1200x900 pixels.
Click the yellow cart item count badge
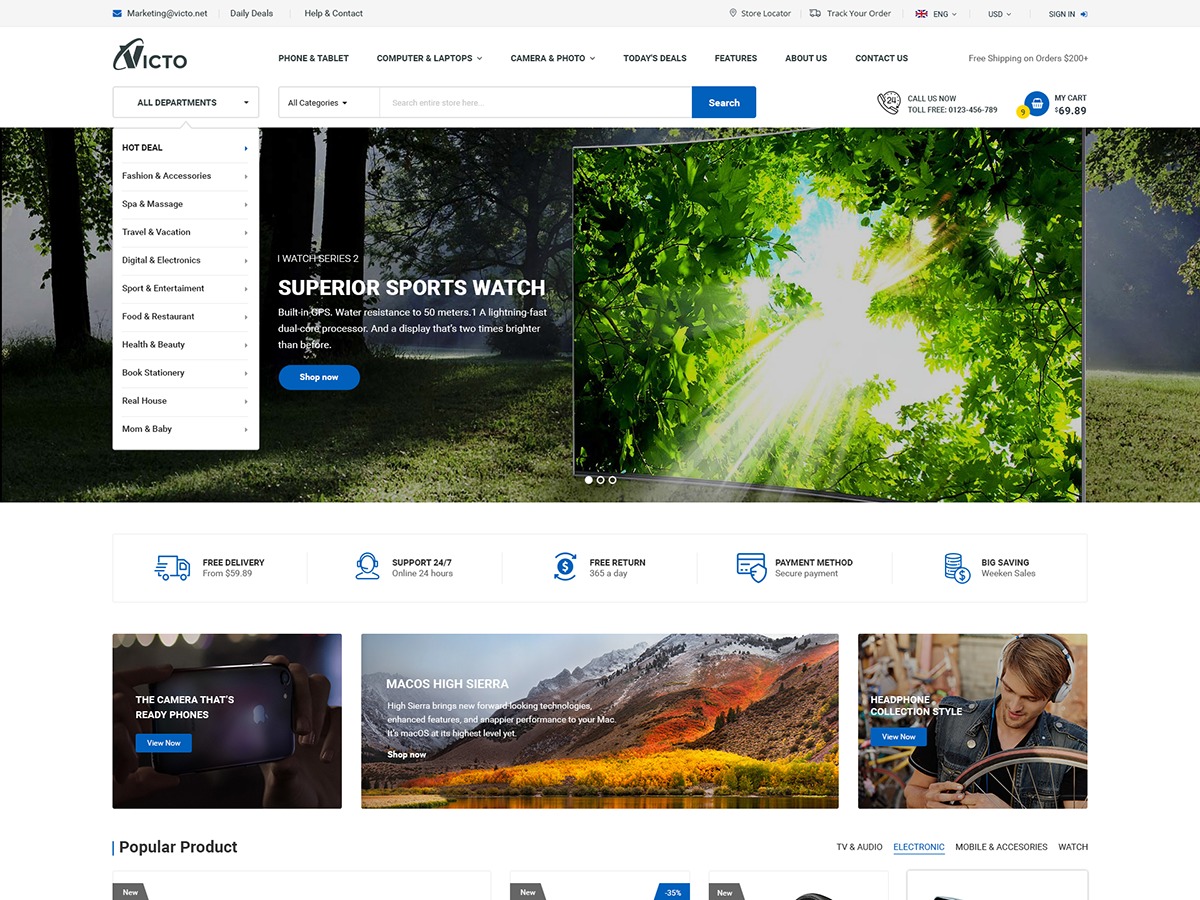pyautogui.click(x=1022, y=112)
